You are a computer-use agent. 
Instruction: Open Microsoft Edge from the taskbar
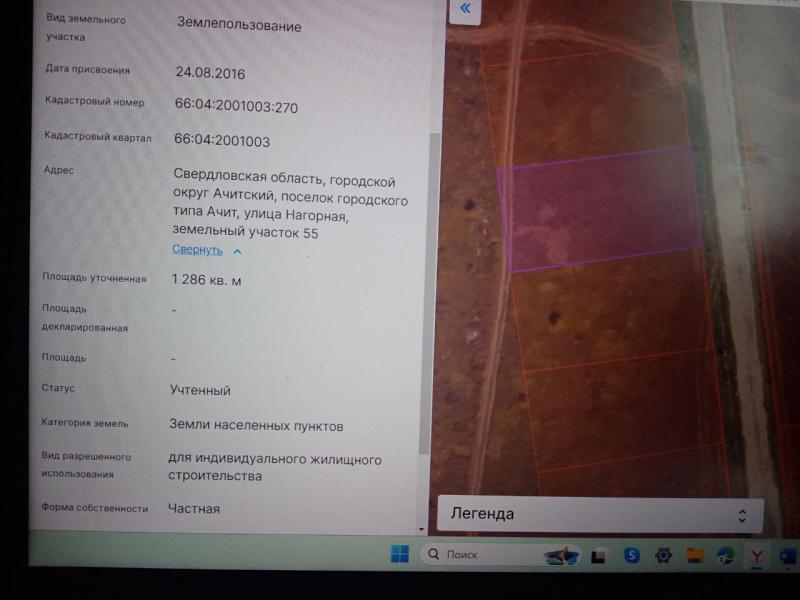(725, 555)
